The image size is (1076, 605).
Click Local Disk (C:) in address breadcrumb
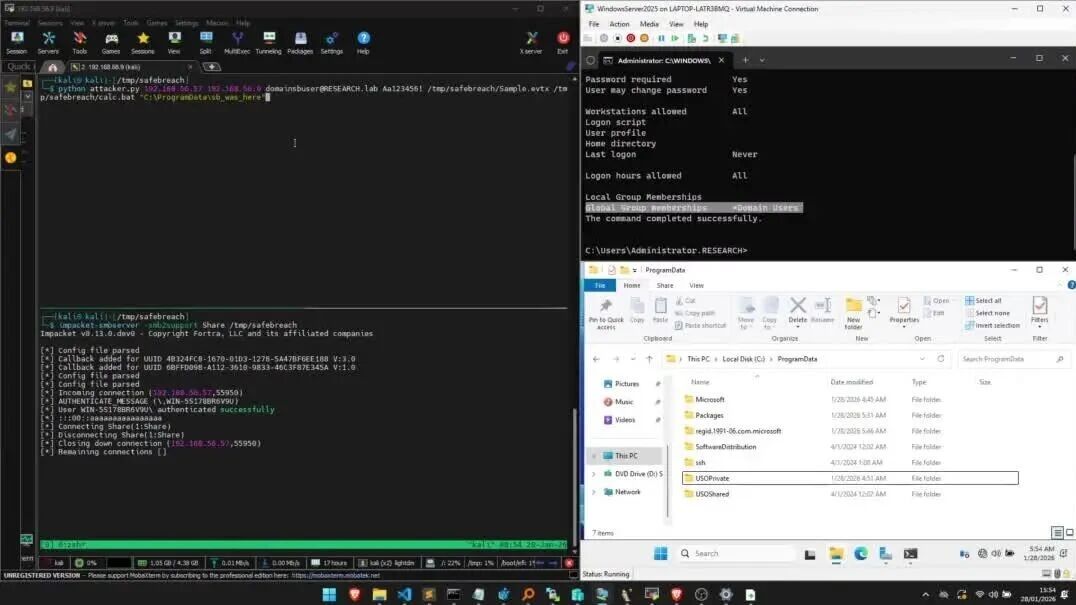pyautogui.click(x=743, y=359)
